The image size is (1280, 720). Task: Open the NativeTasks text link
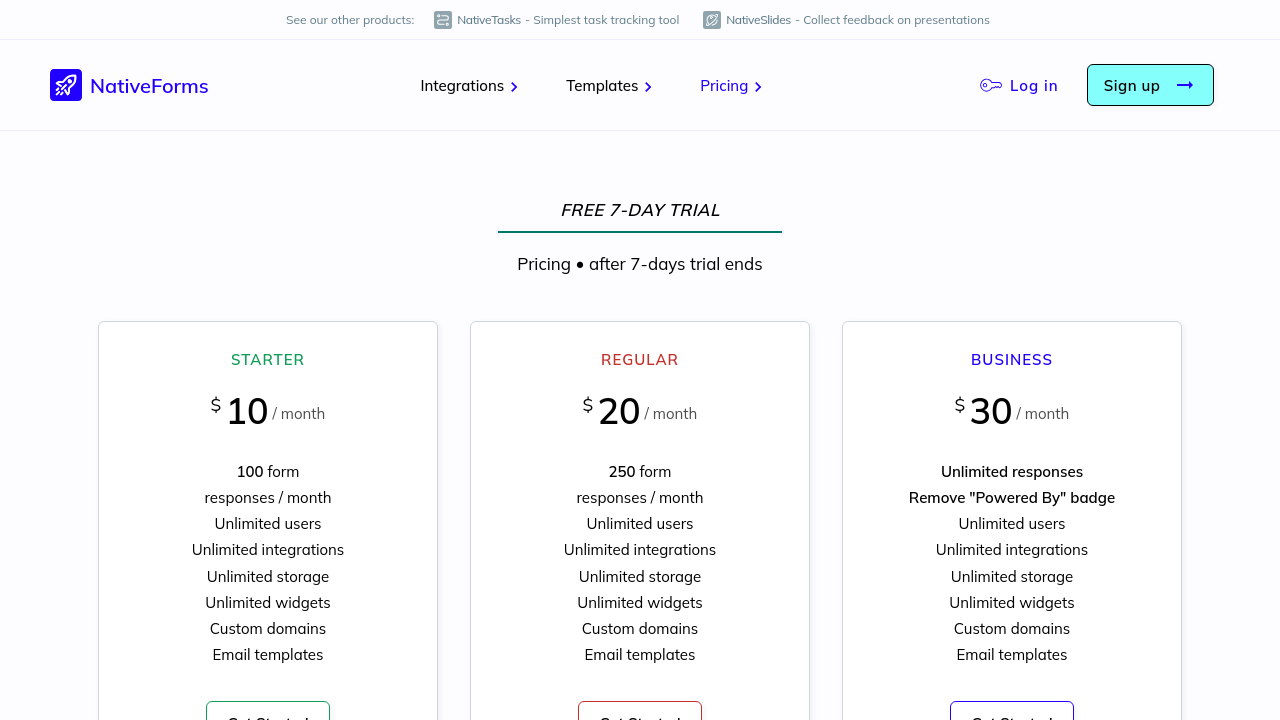[489, 20]
